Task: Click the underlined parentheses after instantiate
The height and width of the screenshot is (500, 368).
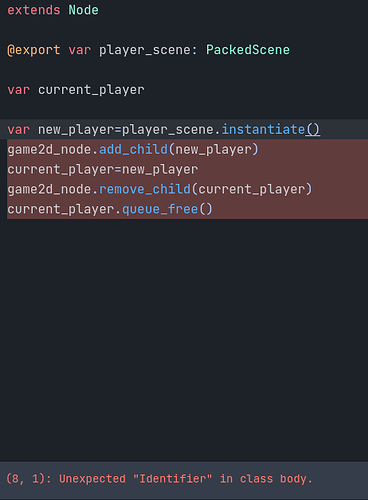Action: pos(313,129)
